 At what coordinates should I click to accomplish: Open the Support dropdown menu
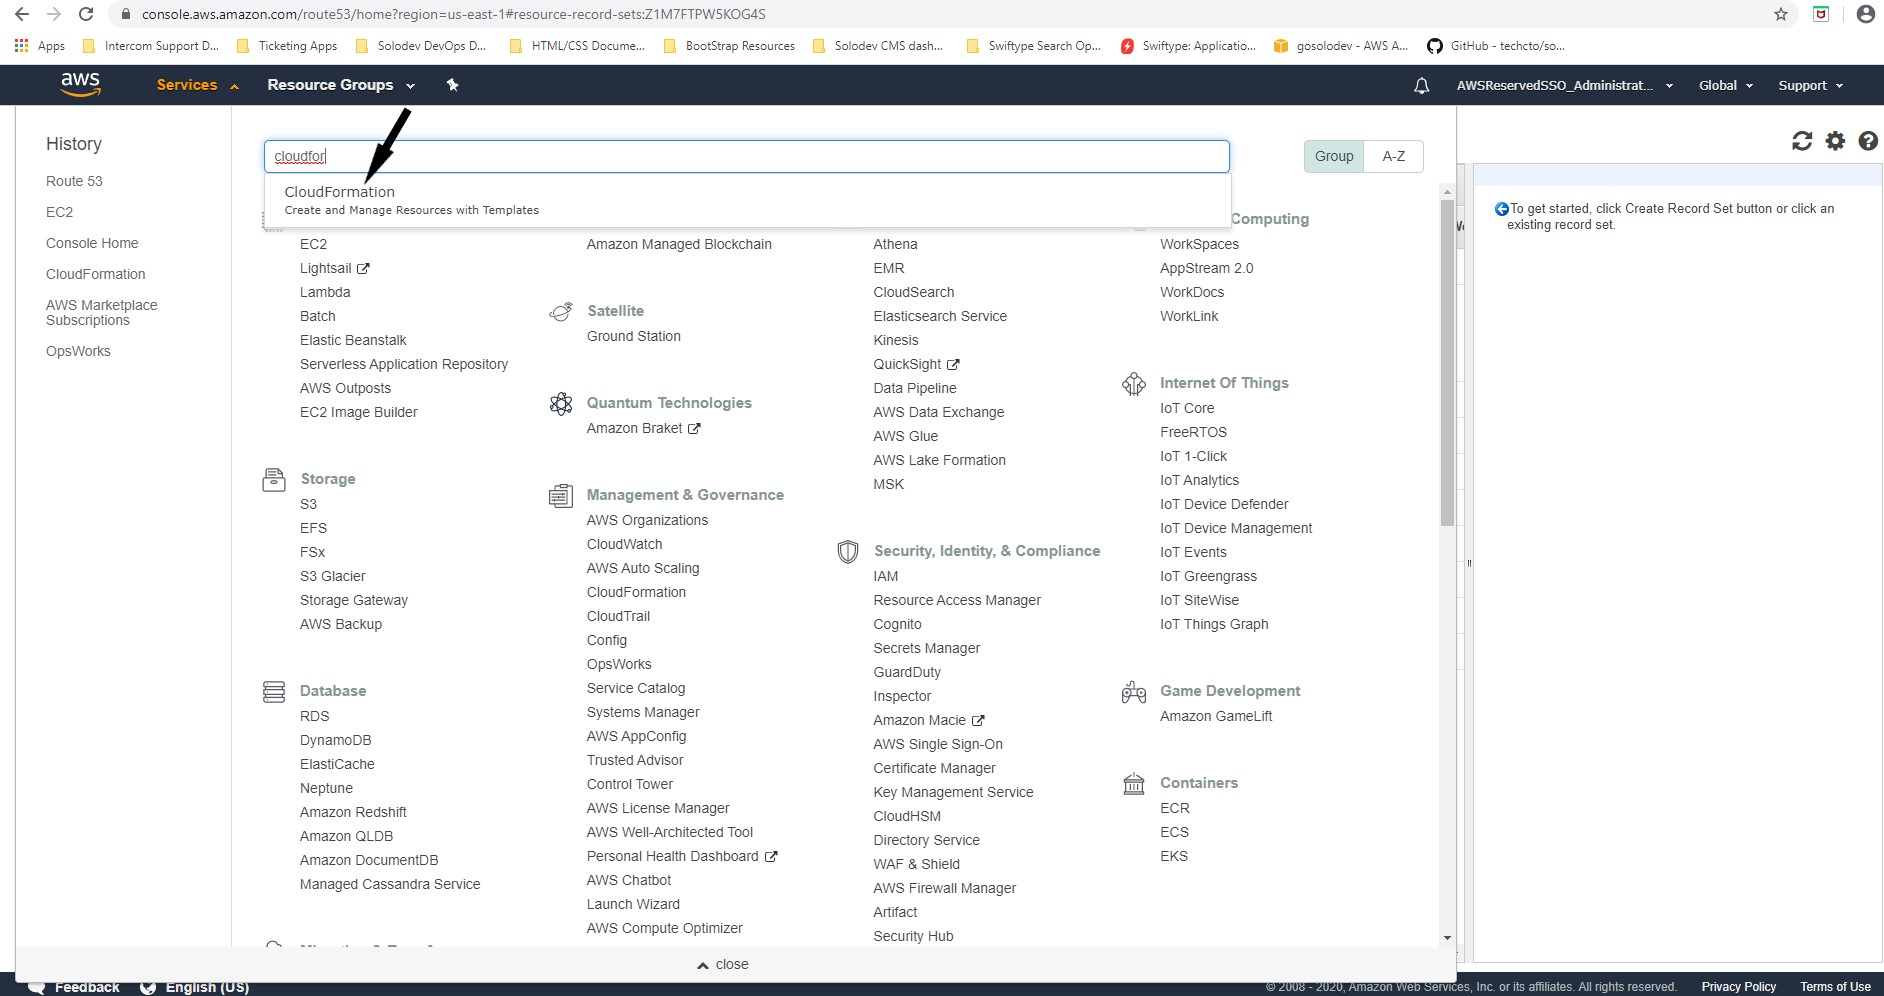(x=1810, y=86)
